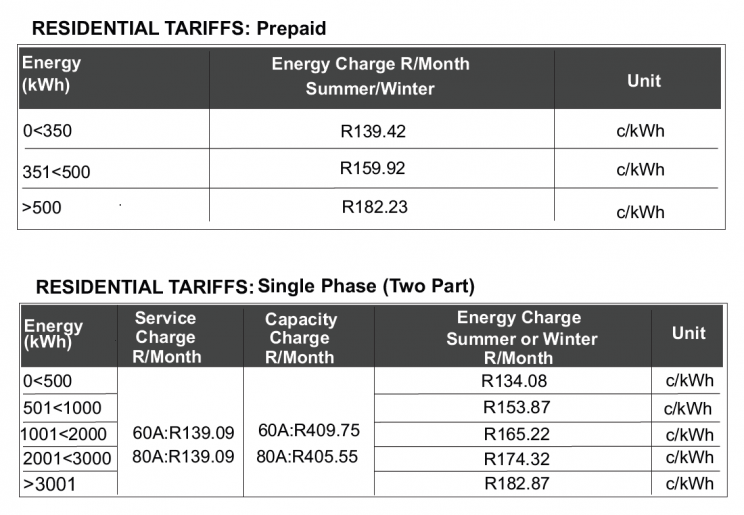Click the R134.08 energy charge value
744x515 pixels.
coord(514,381)
